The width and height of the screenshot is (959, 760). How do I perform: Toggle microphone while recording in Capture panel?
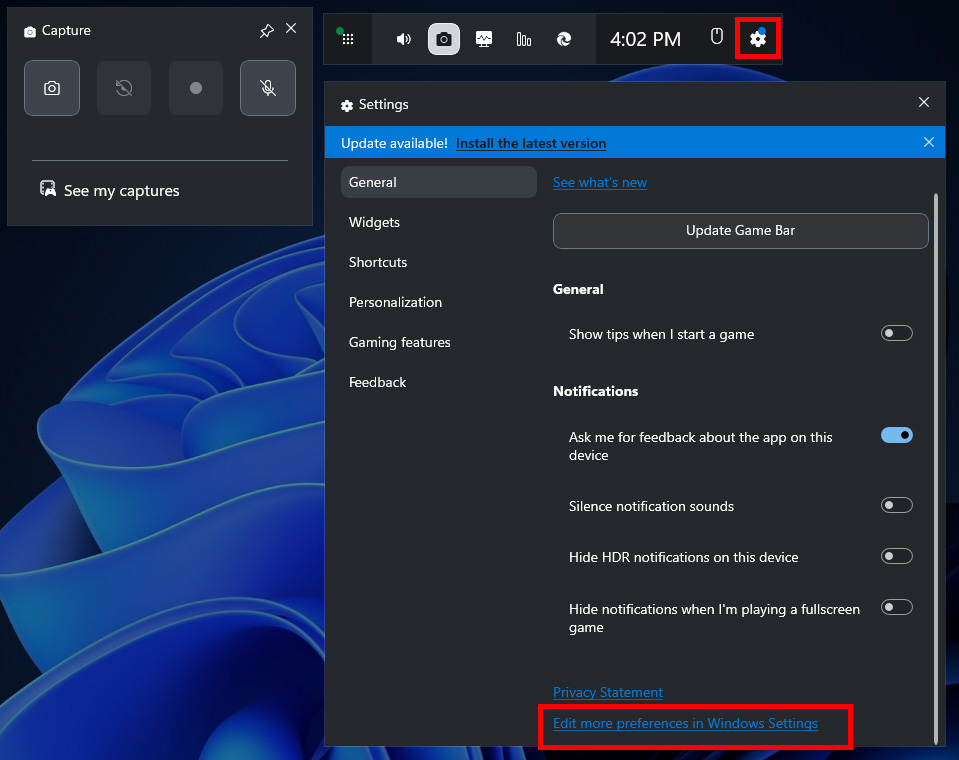[x=268, y=88]
